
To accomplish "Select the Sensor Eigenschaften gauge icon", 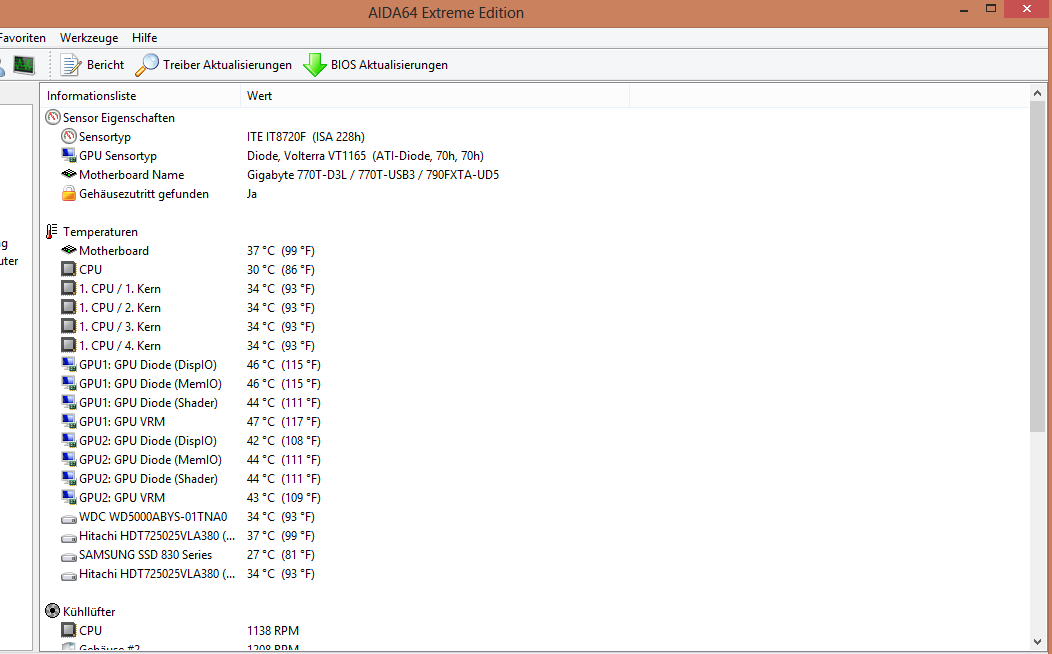I will pyautogui.click(x=53, y=117).
